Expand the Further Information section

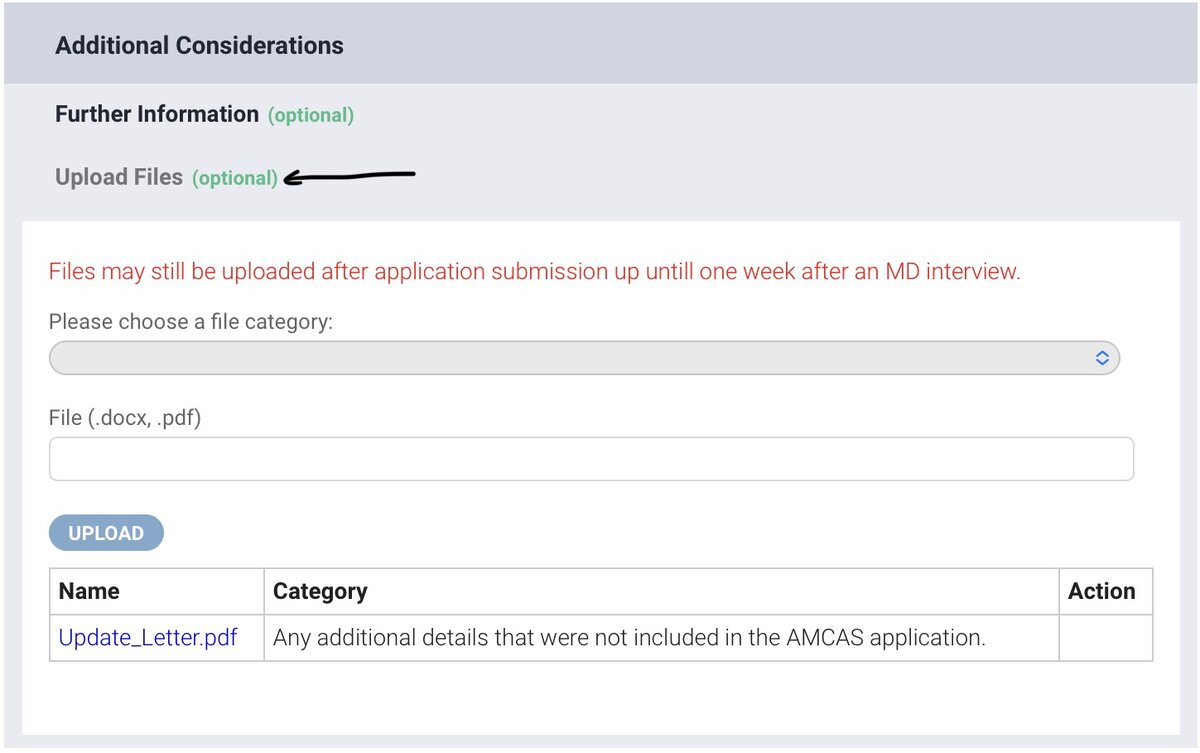click(157, 114)
